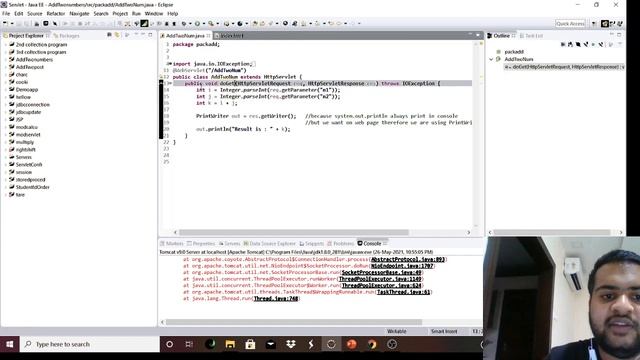Screen dimensions: 640x360
Task: Select the Demoapp project
Action: tap(27, 89)
